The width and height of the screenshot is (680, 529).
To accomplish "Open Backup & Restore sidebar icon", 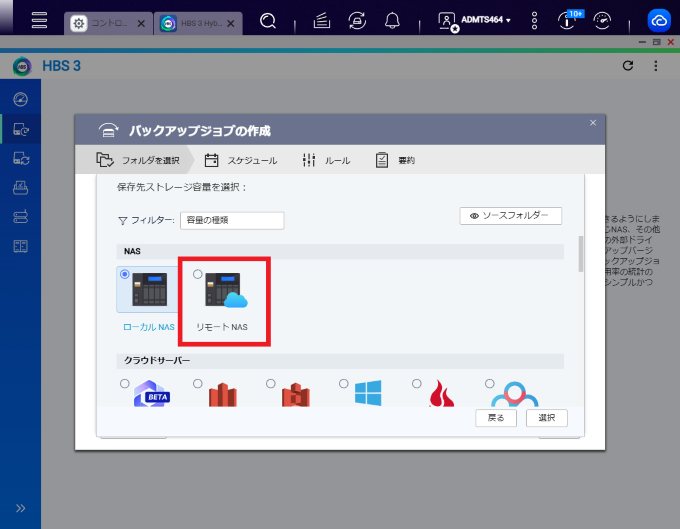I will pos(20,129).
